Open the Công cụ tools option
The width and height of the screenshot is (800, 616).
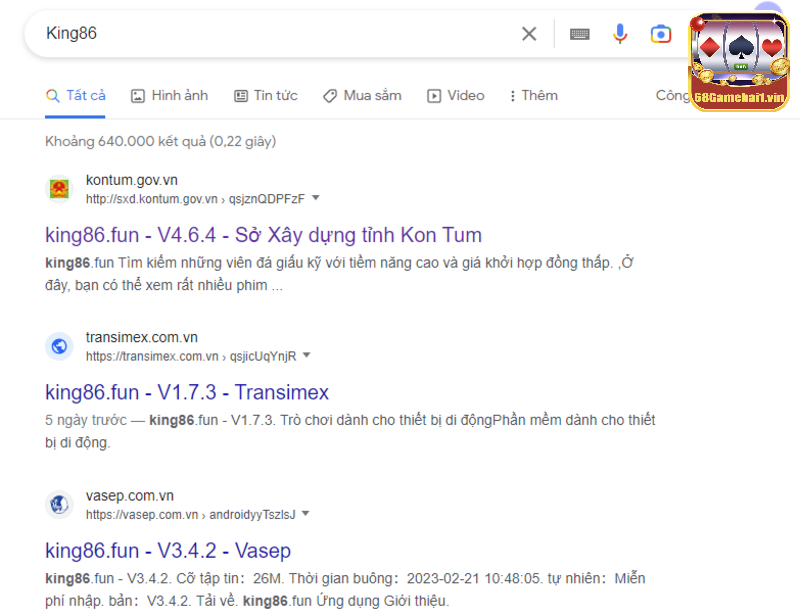(672, 96)
